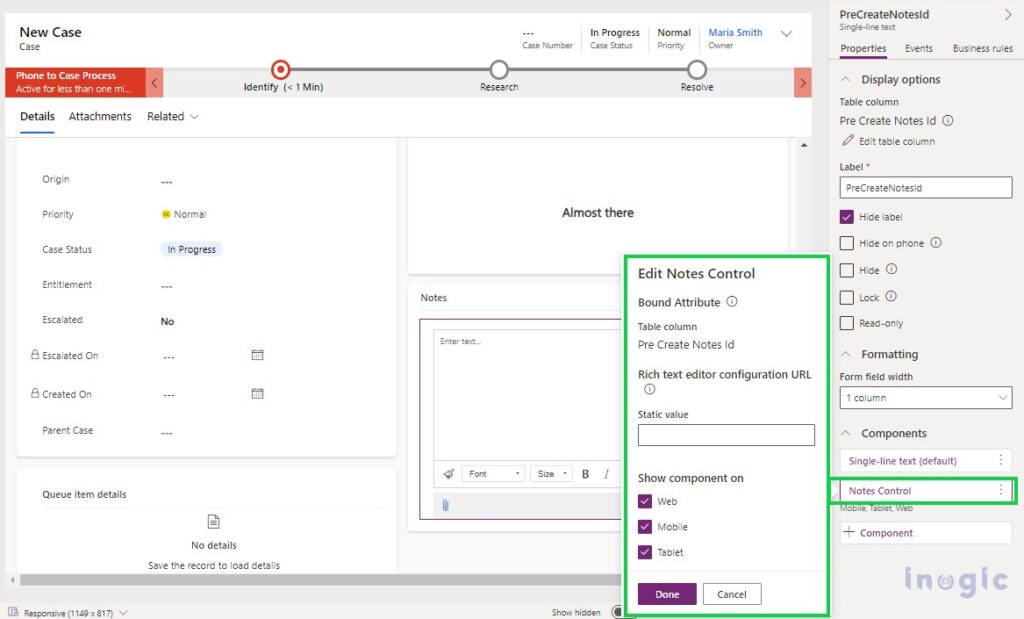Viewport: 1024px width, 619px height.
Task: Collapse the Display options section
Action: coord(845,79)
